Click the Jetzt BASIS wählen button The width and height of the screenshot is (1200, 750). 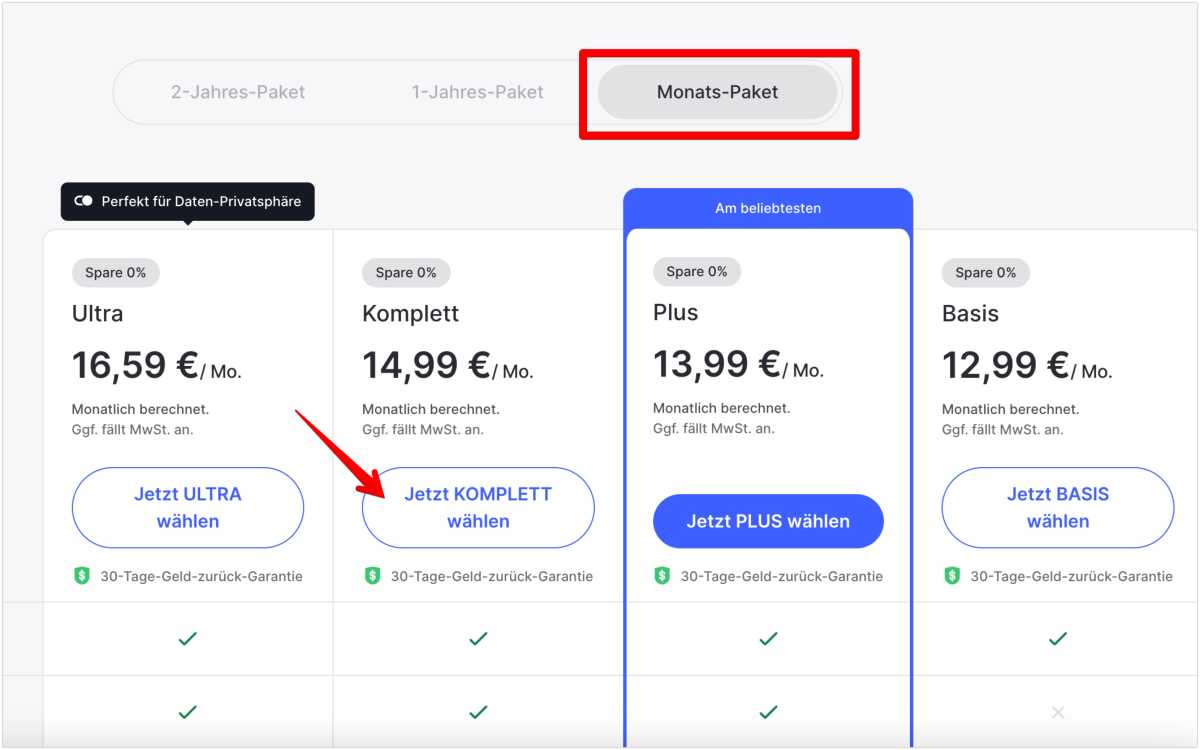1057,508
